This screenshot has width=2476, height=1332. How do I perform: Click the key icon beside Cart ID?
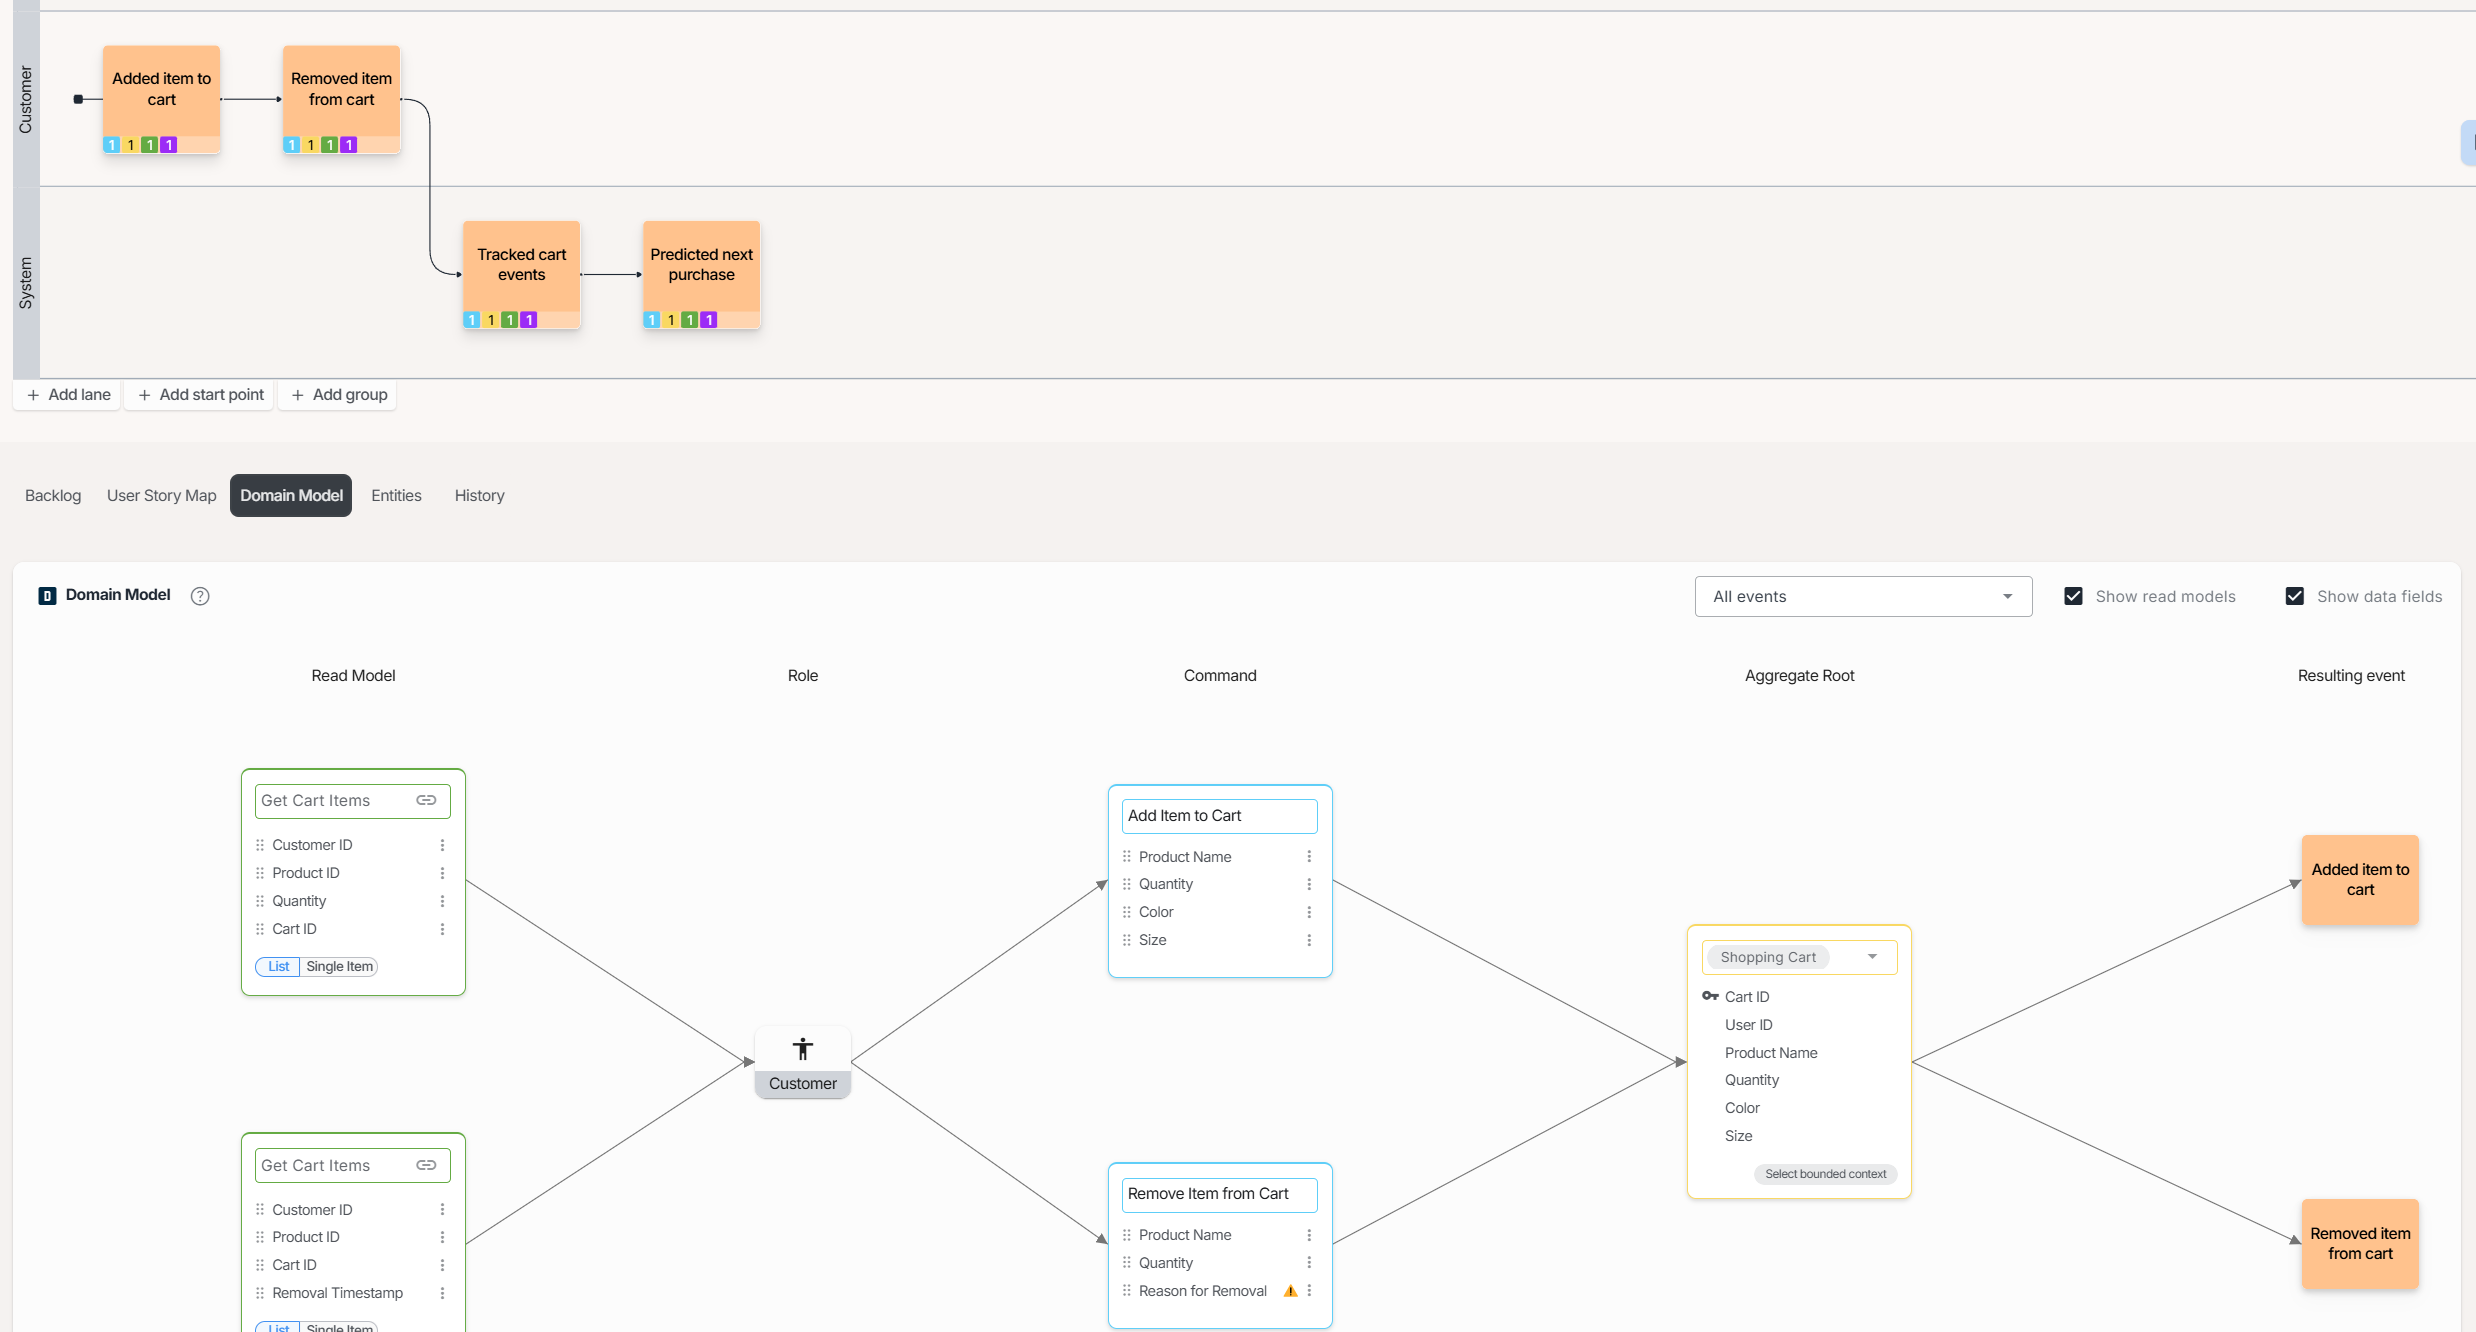[x=1710, y=996]
